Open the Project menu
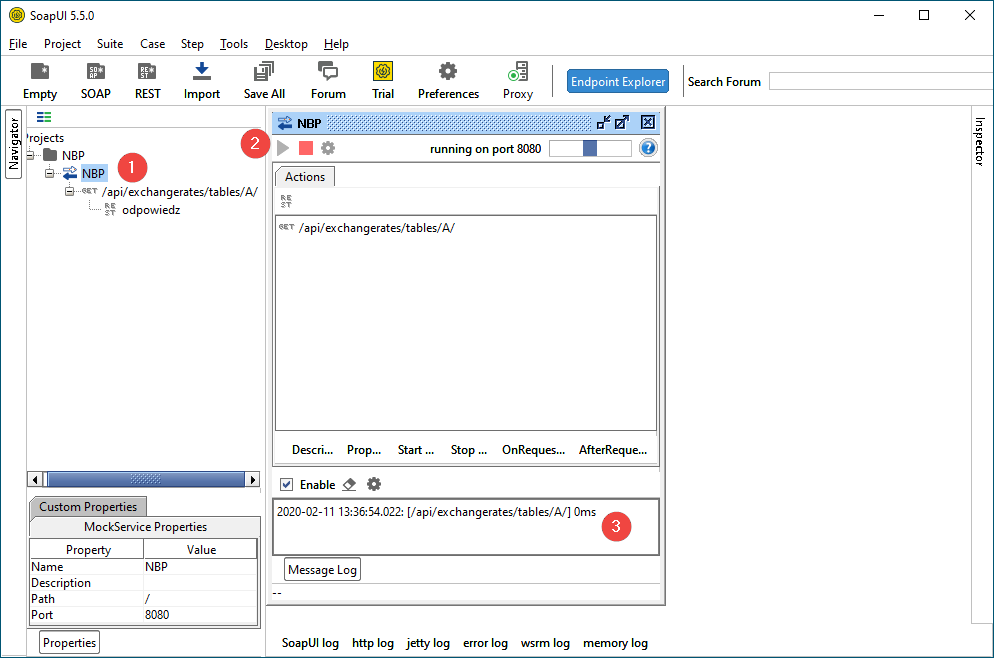 [x=62, y=44]
